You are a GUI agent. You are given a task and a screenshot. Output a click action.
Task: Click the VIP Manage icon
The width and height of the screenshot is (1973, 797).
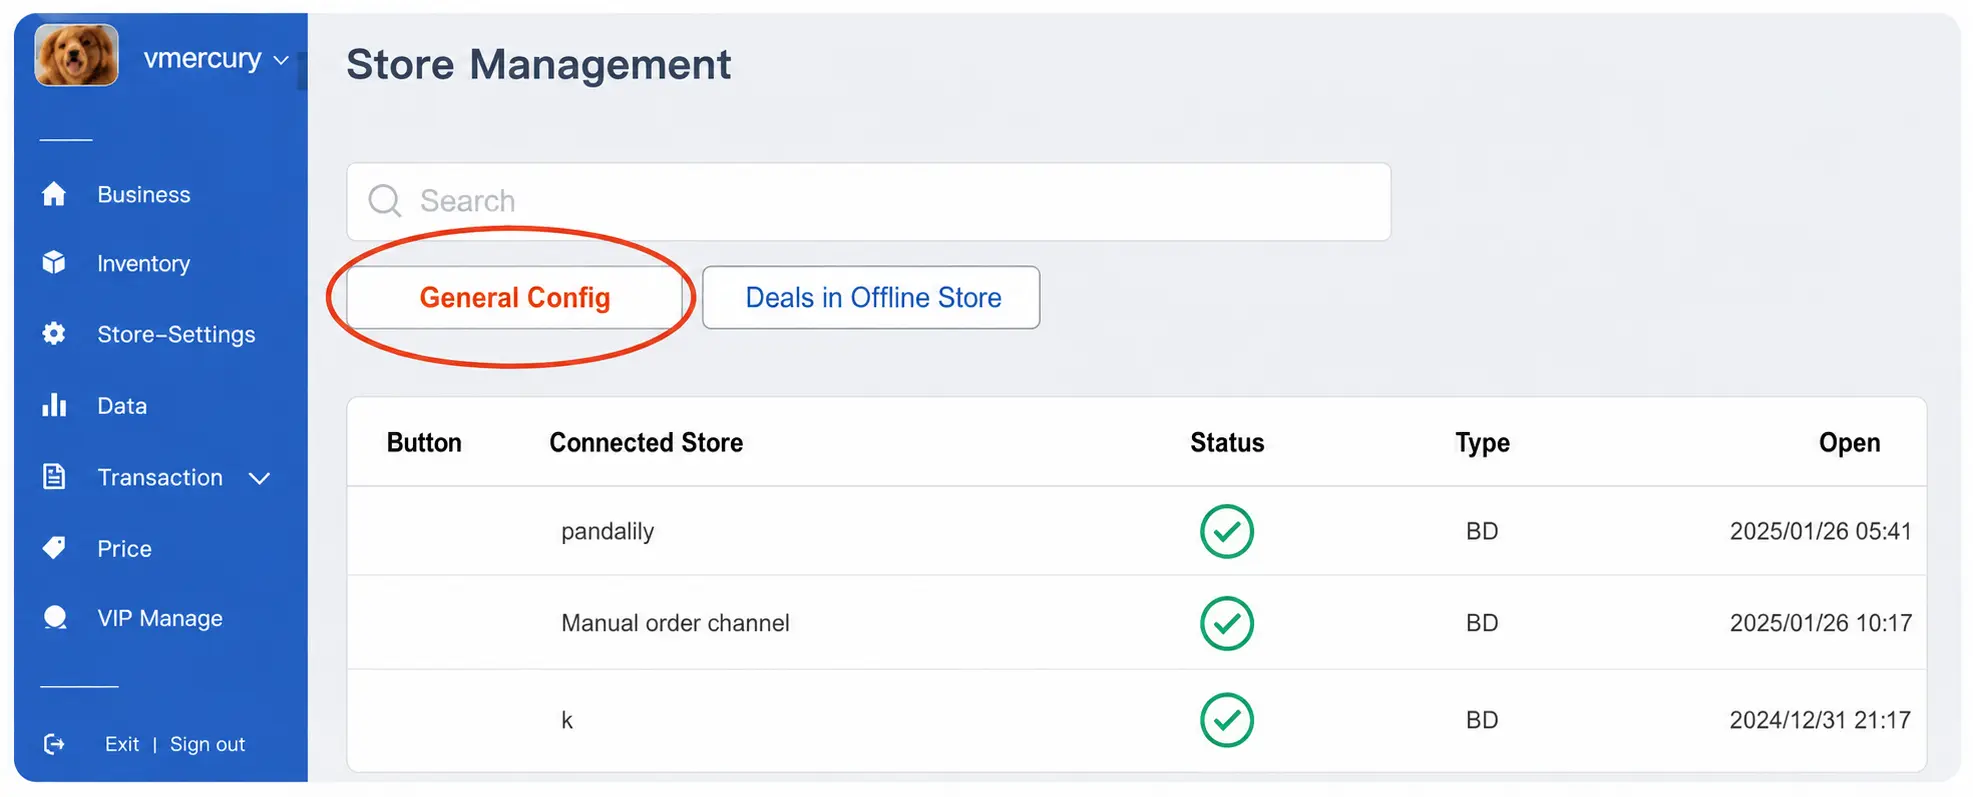55,618
